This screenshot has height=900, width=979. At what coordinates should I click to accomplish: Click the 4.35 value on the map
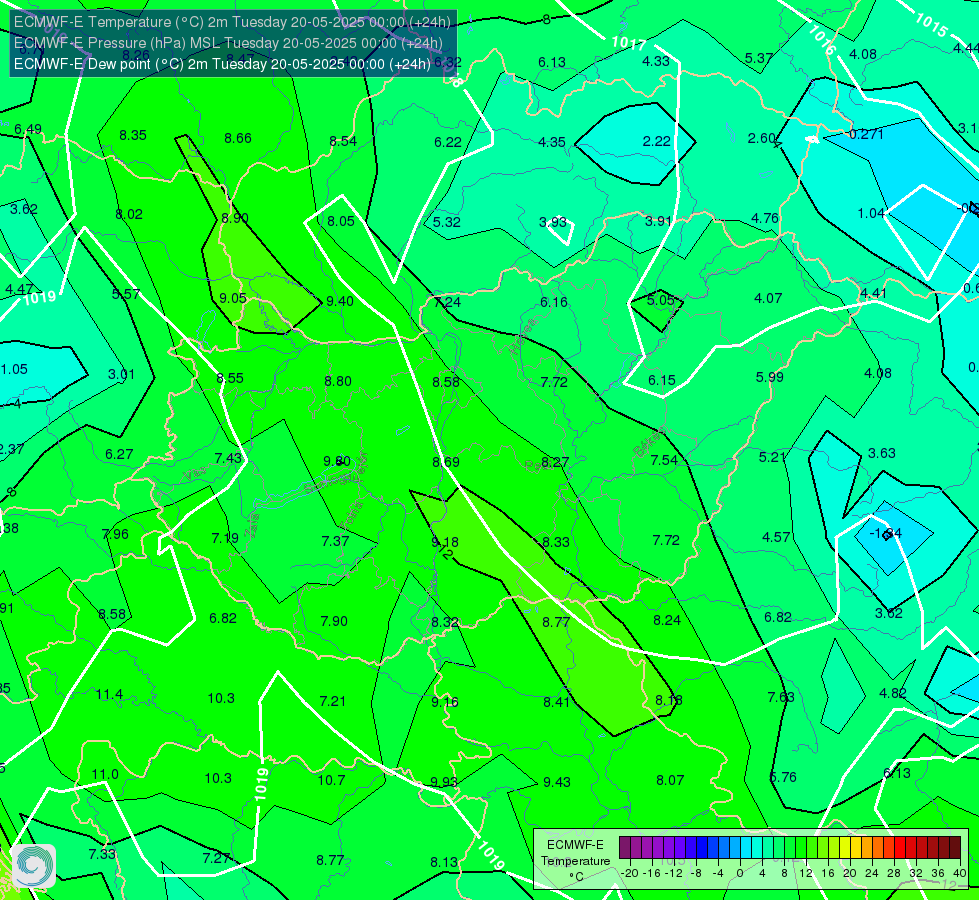552,142
